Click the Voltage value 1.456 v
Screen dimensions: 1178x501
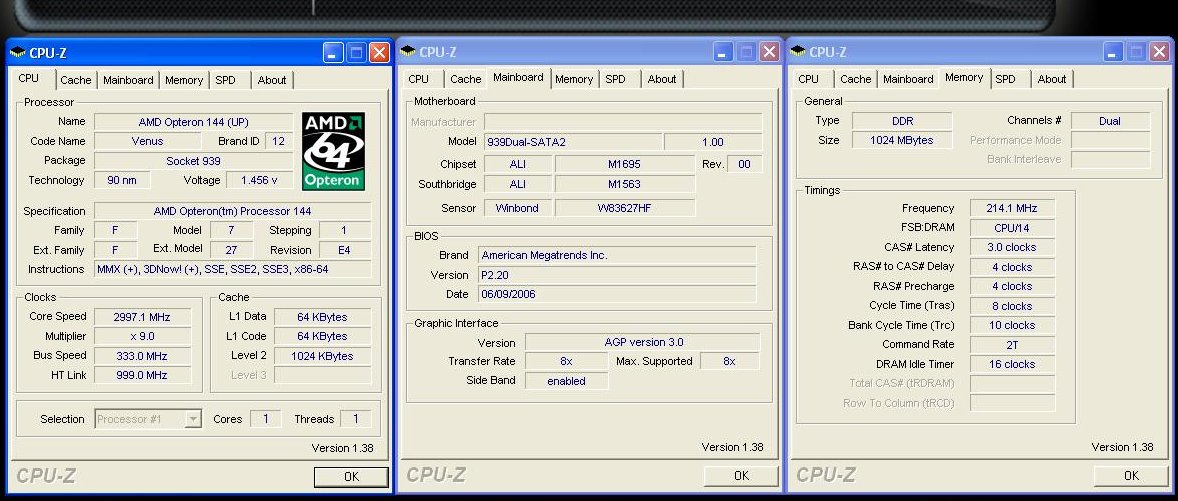(259, 180)
